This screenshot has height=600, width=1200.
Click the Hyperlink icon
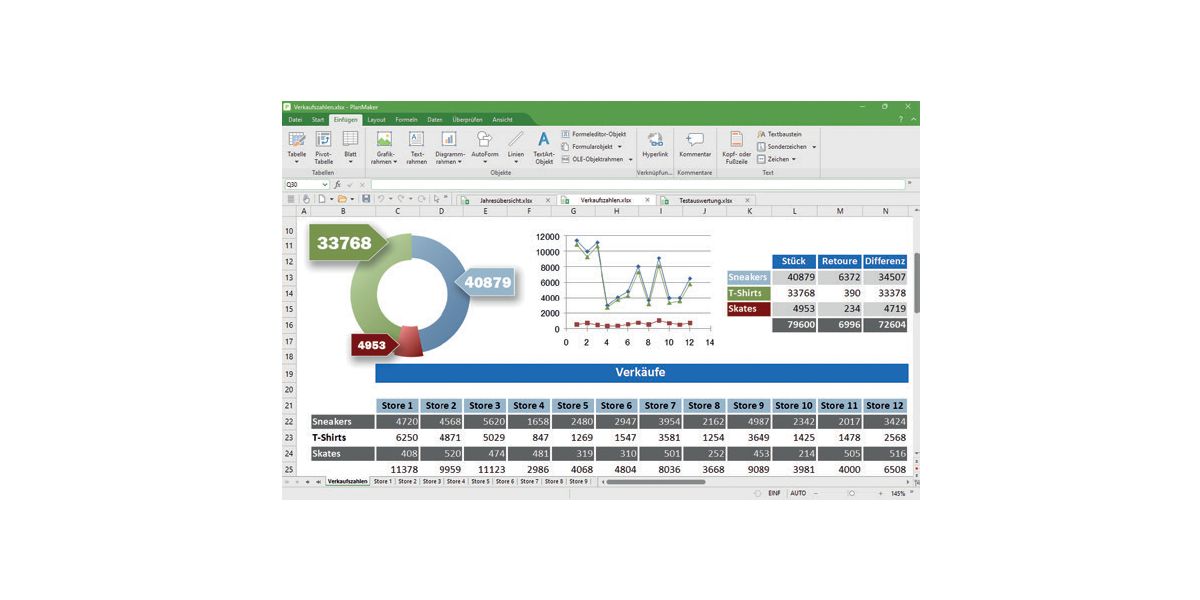pyautogui.click(x=655, y=144)
